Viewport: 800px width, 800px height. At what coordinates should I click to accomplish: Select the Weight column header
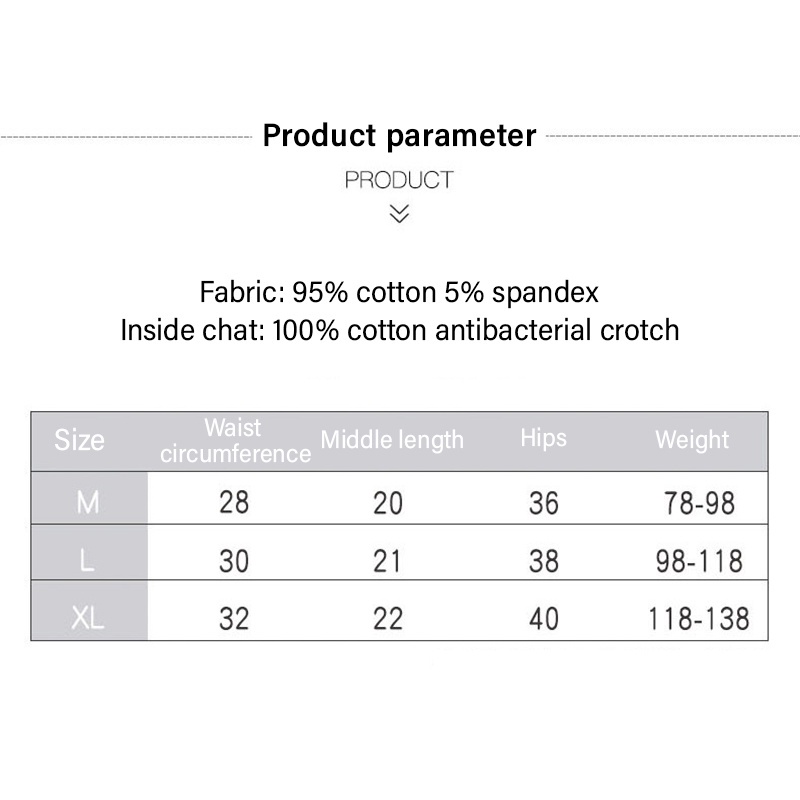coord(692,440)
